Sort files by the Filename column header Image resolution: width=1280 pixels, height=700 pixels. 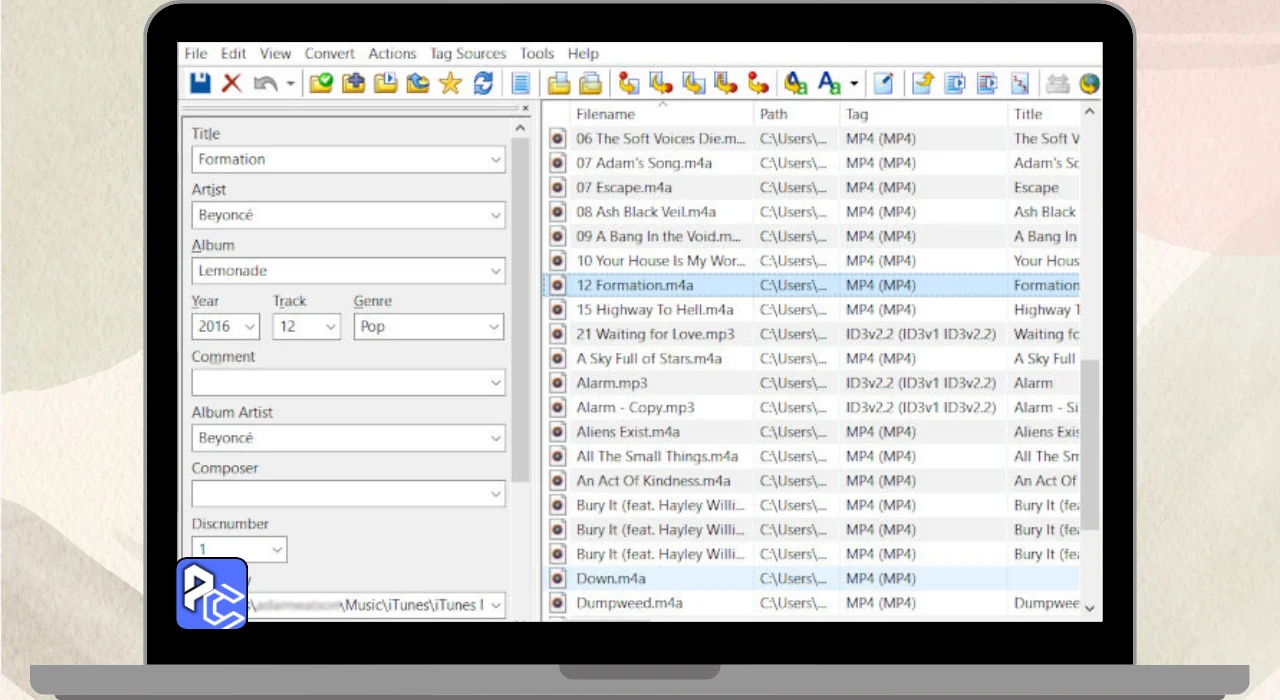pyautogui.click(x=605, y=114)
